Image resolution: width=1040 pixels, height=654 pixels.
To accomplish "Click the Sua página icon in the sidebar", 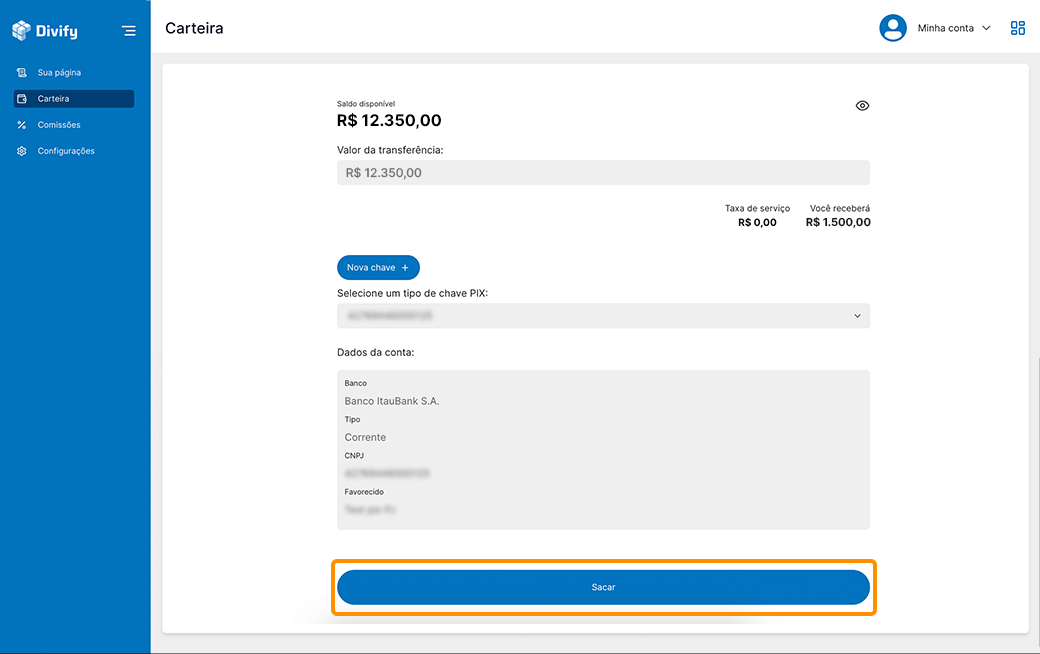I will (22, 73).
